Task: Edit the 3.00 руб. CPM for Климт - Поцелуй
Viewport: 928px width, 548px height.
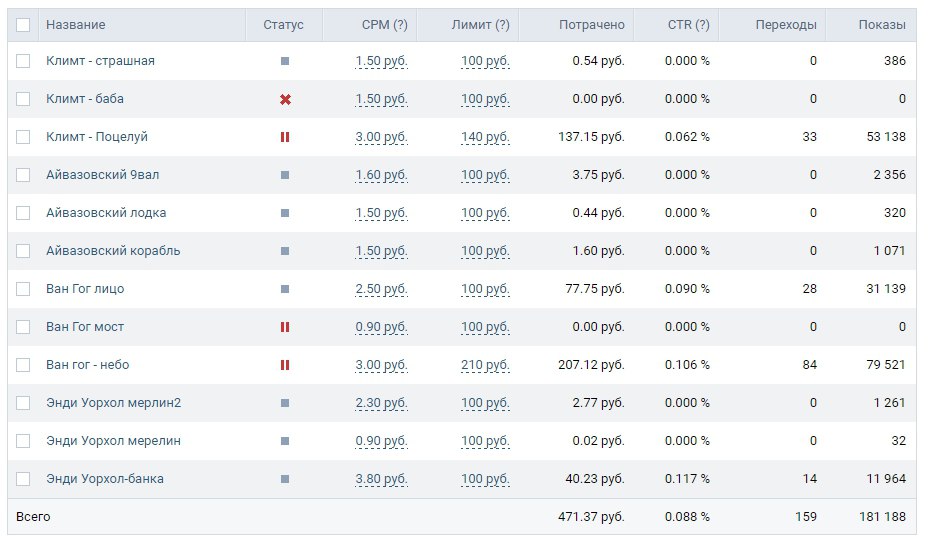Action: click(x=381, y=137)
